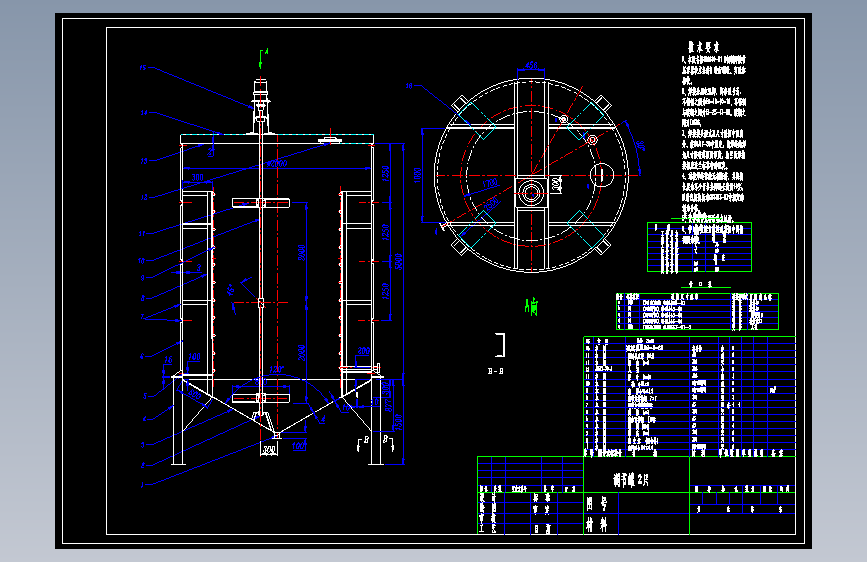
Task: Select the 1500 leg height dimension
Action: 398,423
